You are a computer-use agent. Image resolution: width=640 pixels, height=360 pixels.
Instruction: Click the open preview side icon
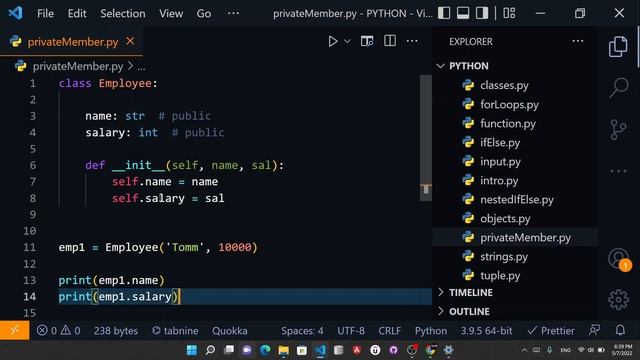tap(367, 41)
